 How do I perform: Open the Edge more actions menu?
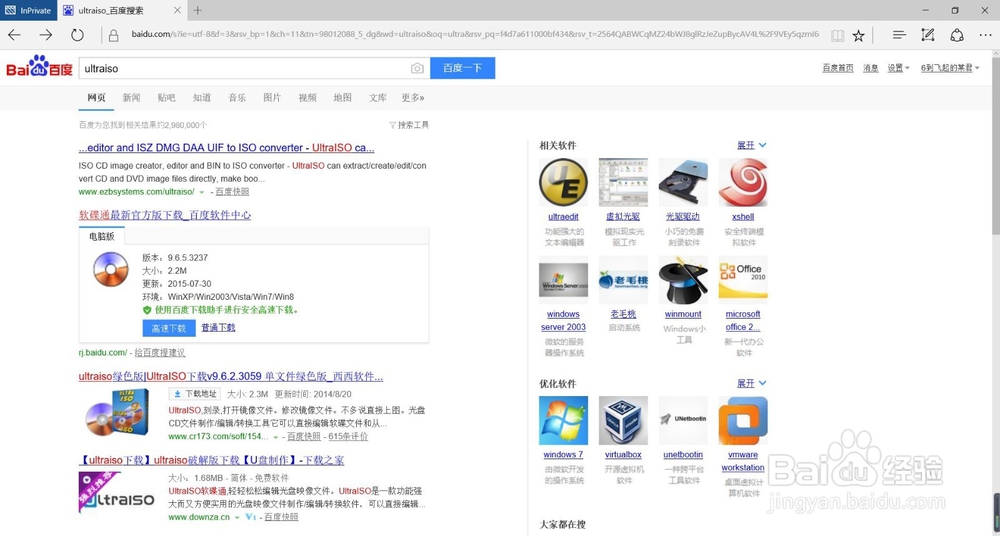click(985, 35)
